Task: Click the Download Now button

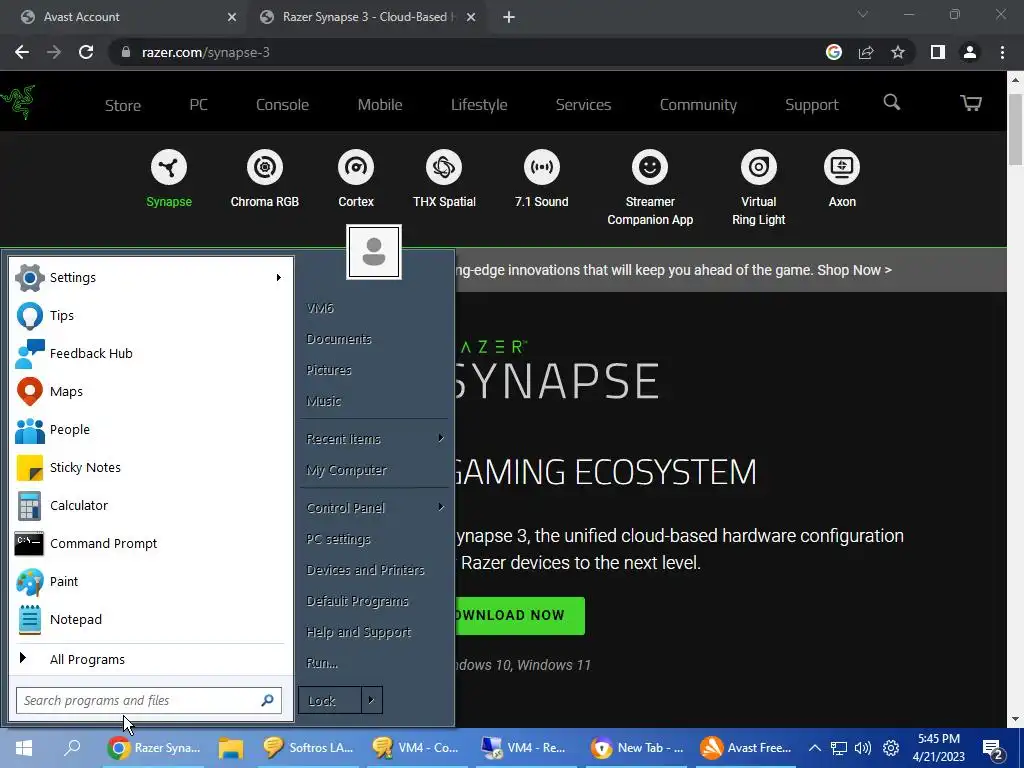Action: click(519, 615)
